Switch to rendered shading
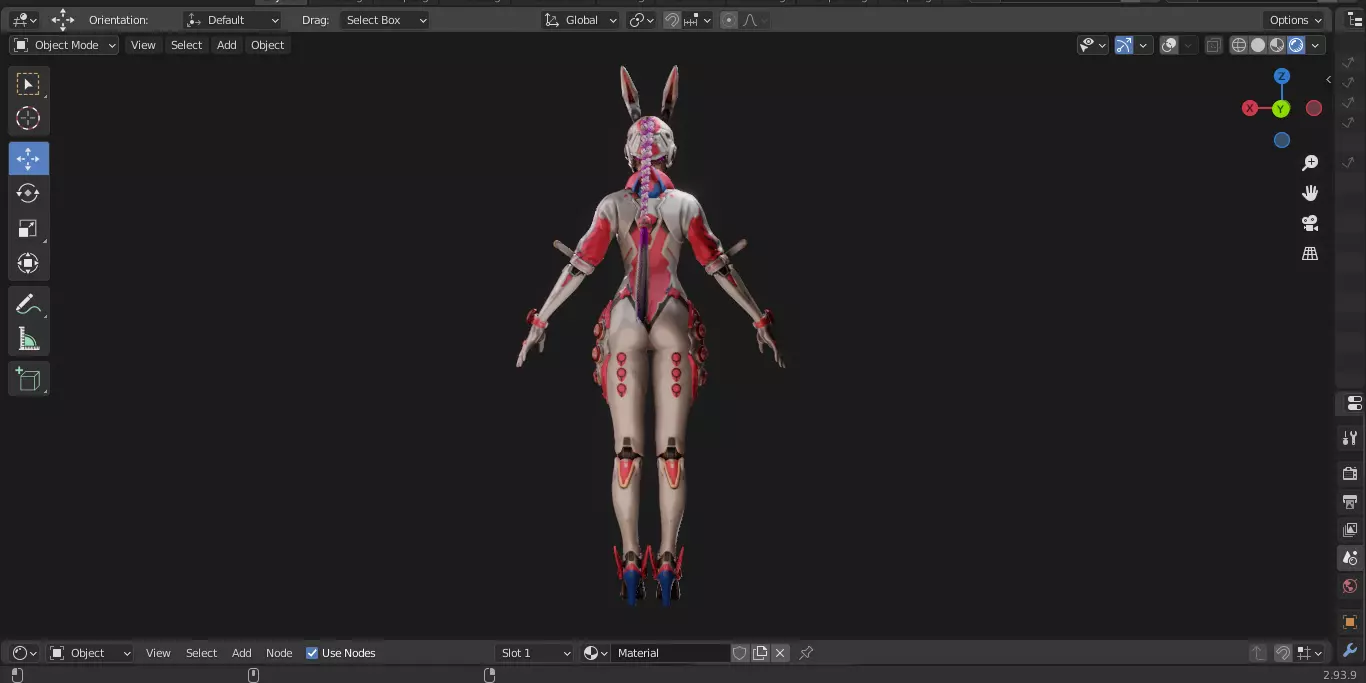Image resolution: width=1366 pixels, height=683 pixels. [x=1296, y=45]
